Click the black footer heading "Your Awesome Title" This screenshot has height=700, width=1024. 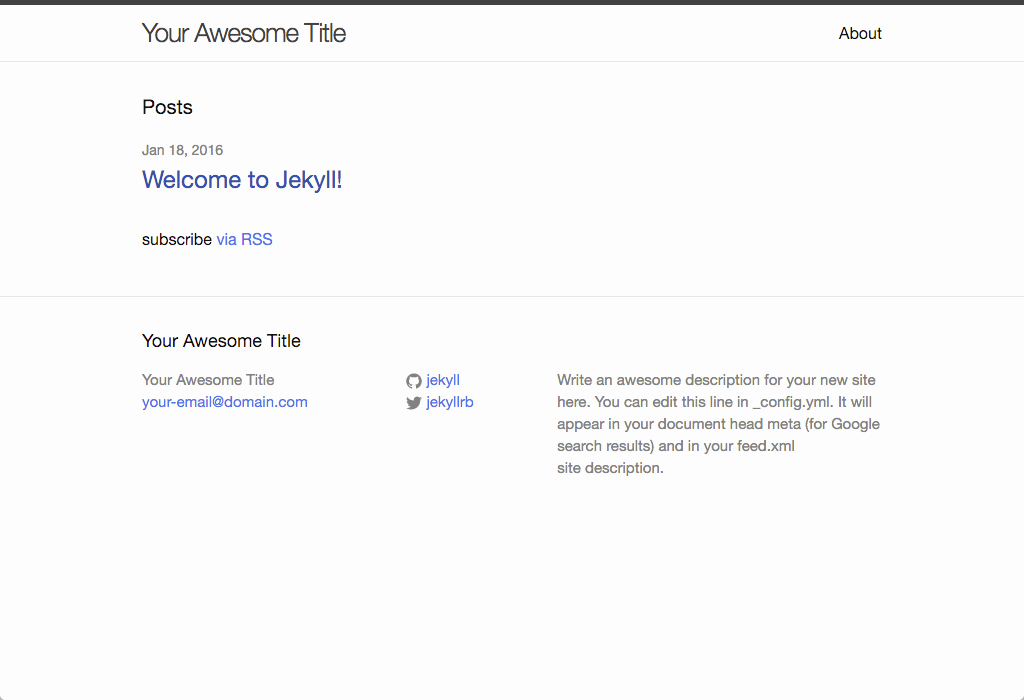click(221, 341)
